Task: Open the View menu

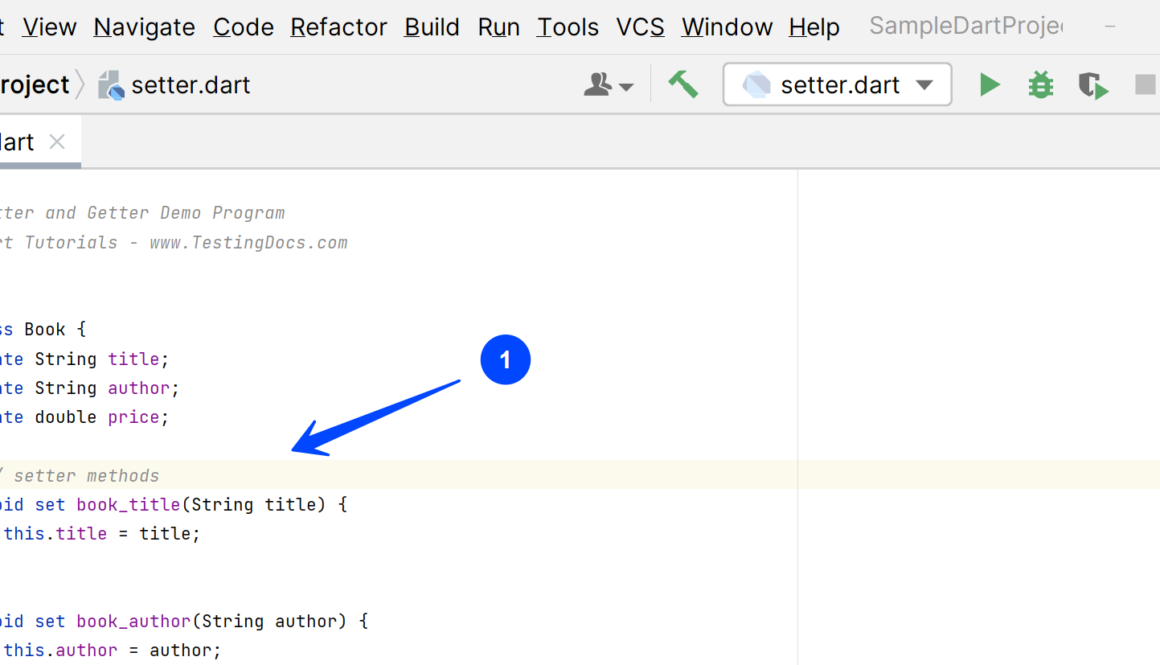Action: point(49,27)
